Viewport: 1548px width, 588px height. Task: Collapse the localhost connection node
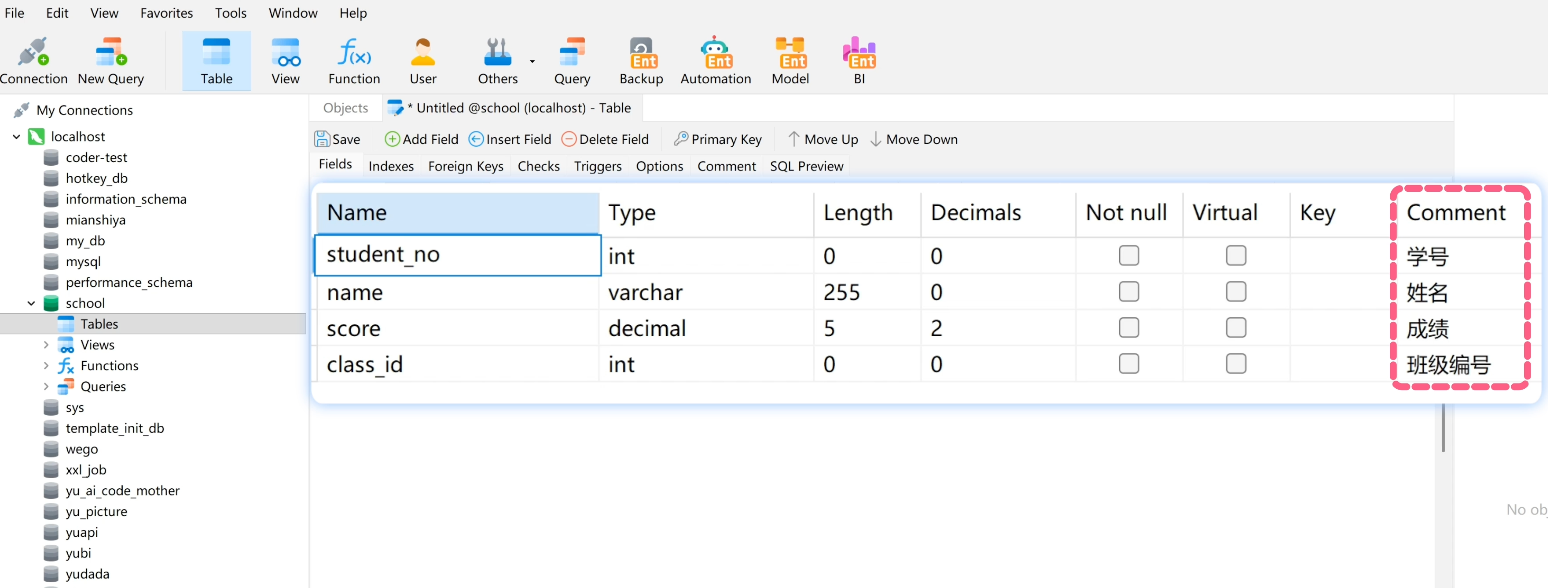point(17,137)
